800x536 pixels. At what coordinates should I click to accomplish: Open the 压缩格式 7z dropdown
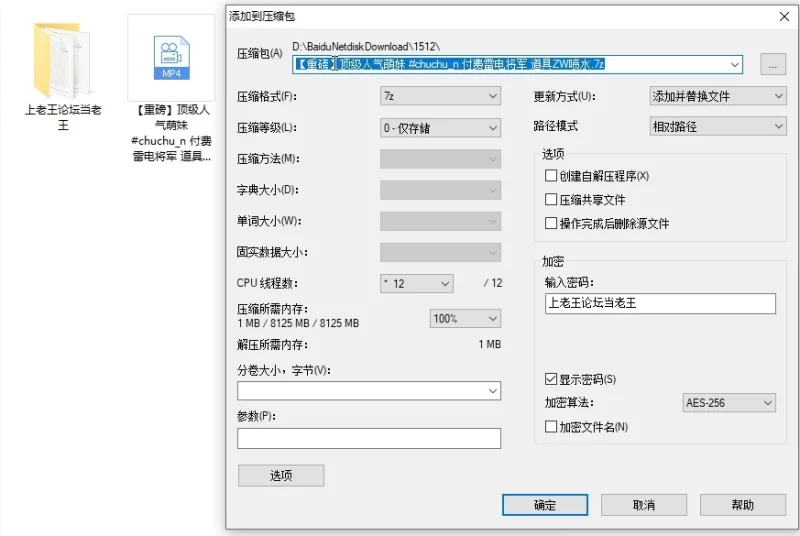(440, 96)
